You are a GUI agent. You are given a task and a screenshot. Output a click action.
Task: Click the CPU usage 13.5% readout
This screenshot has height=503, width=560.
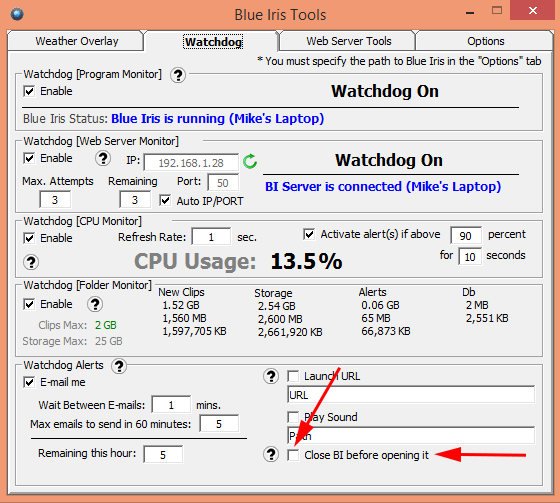(306, 261)
